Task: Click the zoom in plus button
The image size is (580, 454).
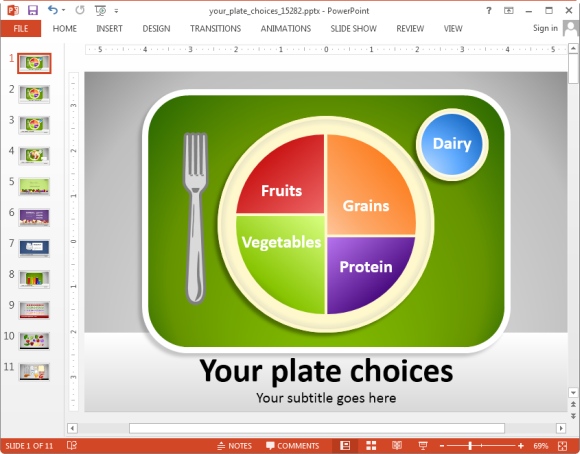Action: 521,446
